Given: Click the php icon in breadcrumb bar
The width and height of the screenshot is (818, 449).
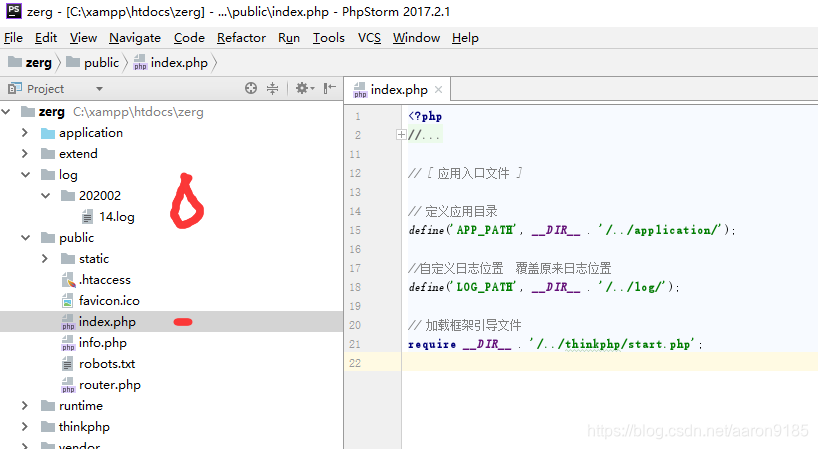Looking at the screenshot, I should (140, 63).
